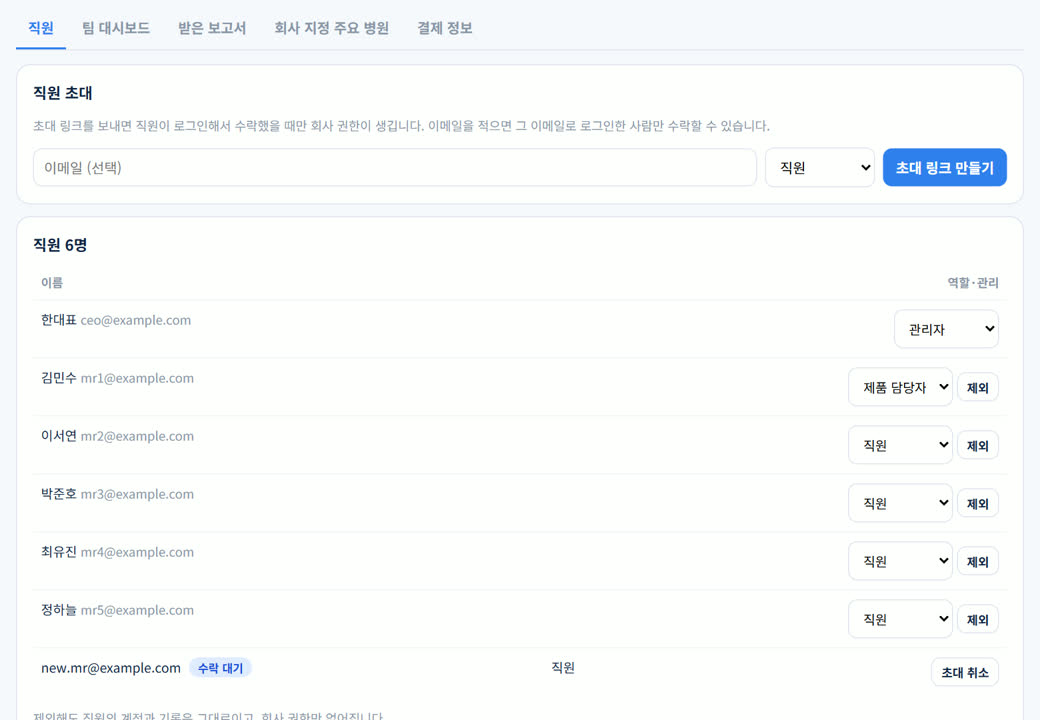
Task: Open the 받은 보고서 tab
Action: tap(212, 28)
